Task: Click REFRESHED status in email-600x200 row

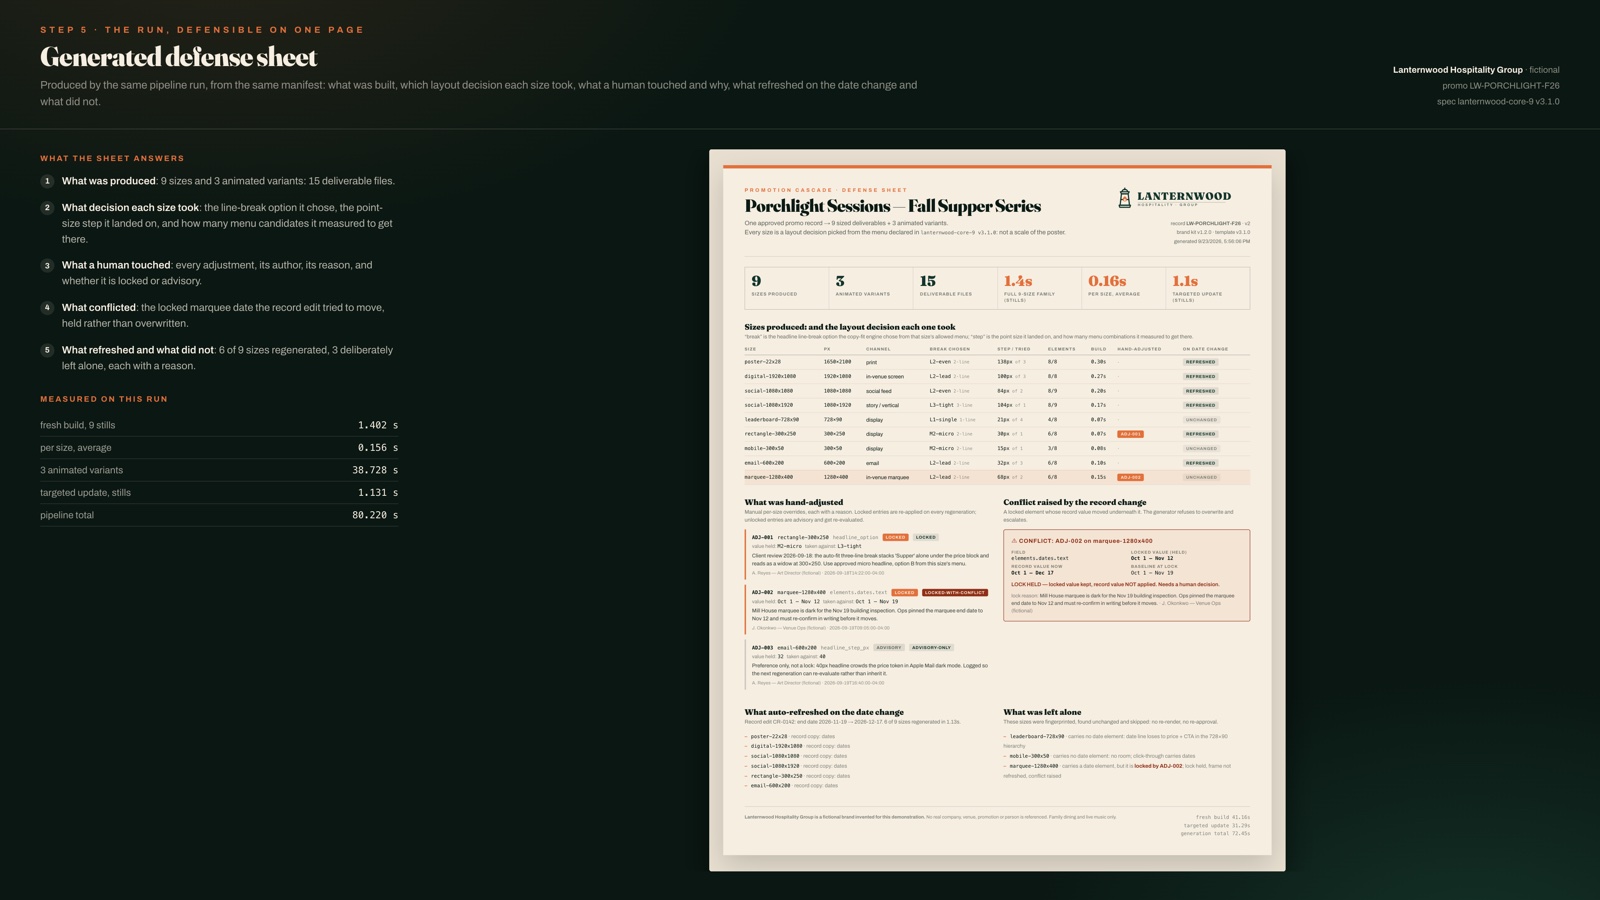Action: pos(1200,463)
